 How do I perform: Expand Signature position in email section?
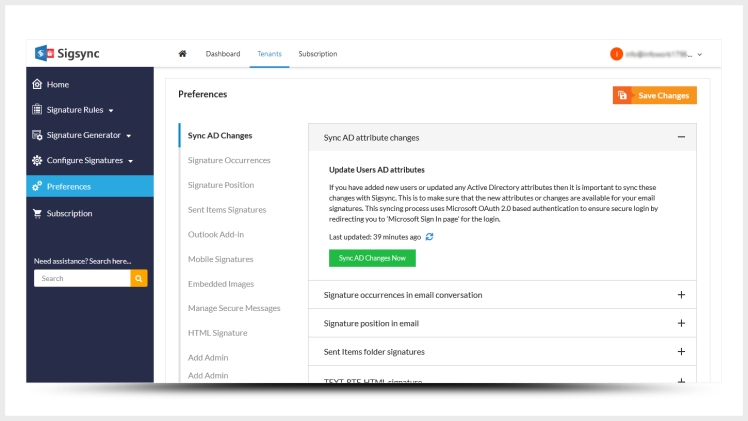tap(680, 323)
